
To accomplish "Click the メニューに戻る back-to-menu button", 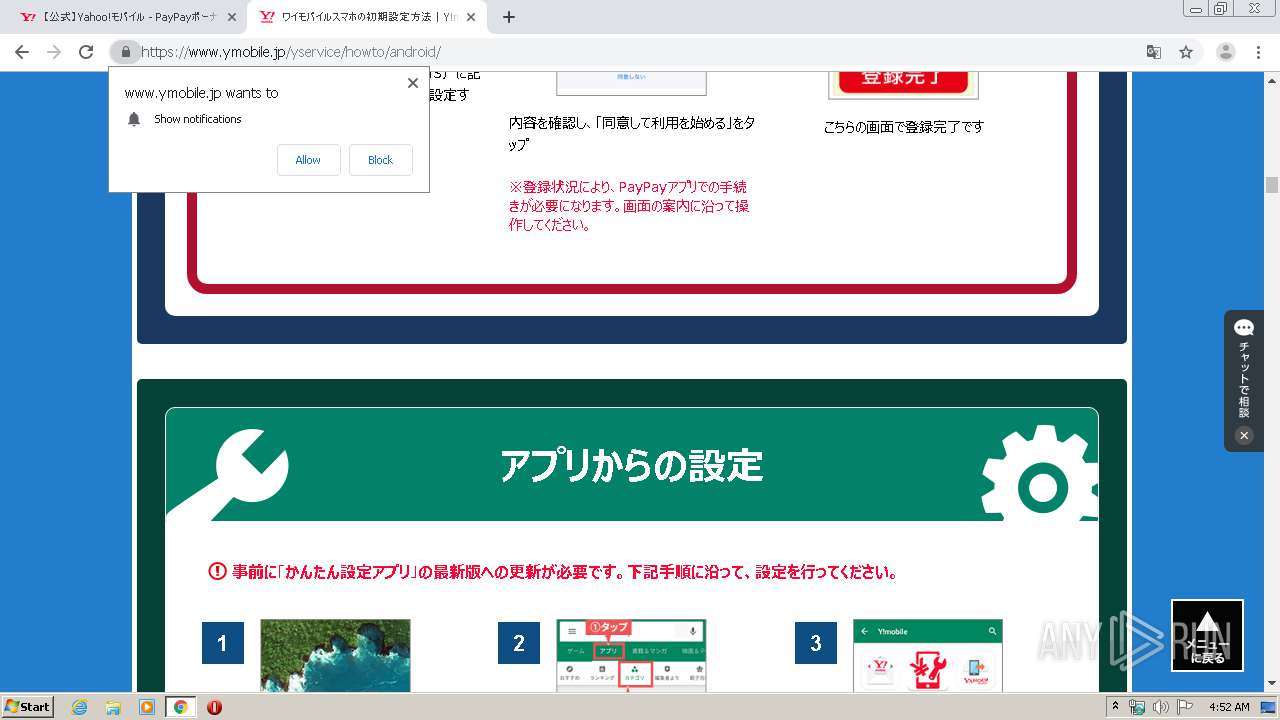I will coord(1207,635).
